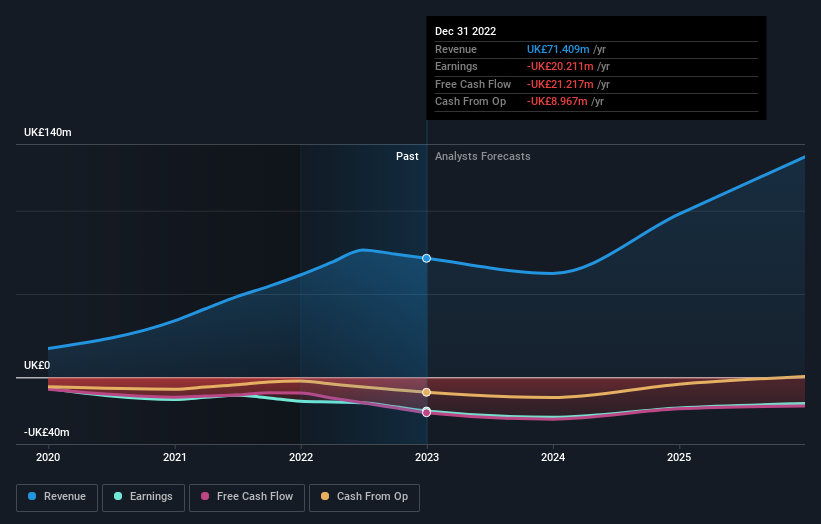Click the 2024 x-axis label
Viewport: 821px width, 524px height.
pos(553,457)
